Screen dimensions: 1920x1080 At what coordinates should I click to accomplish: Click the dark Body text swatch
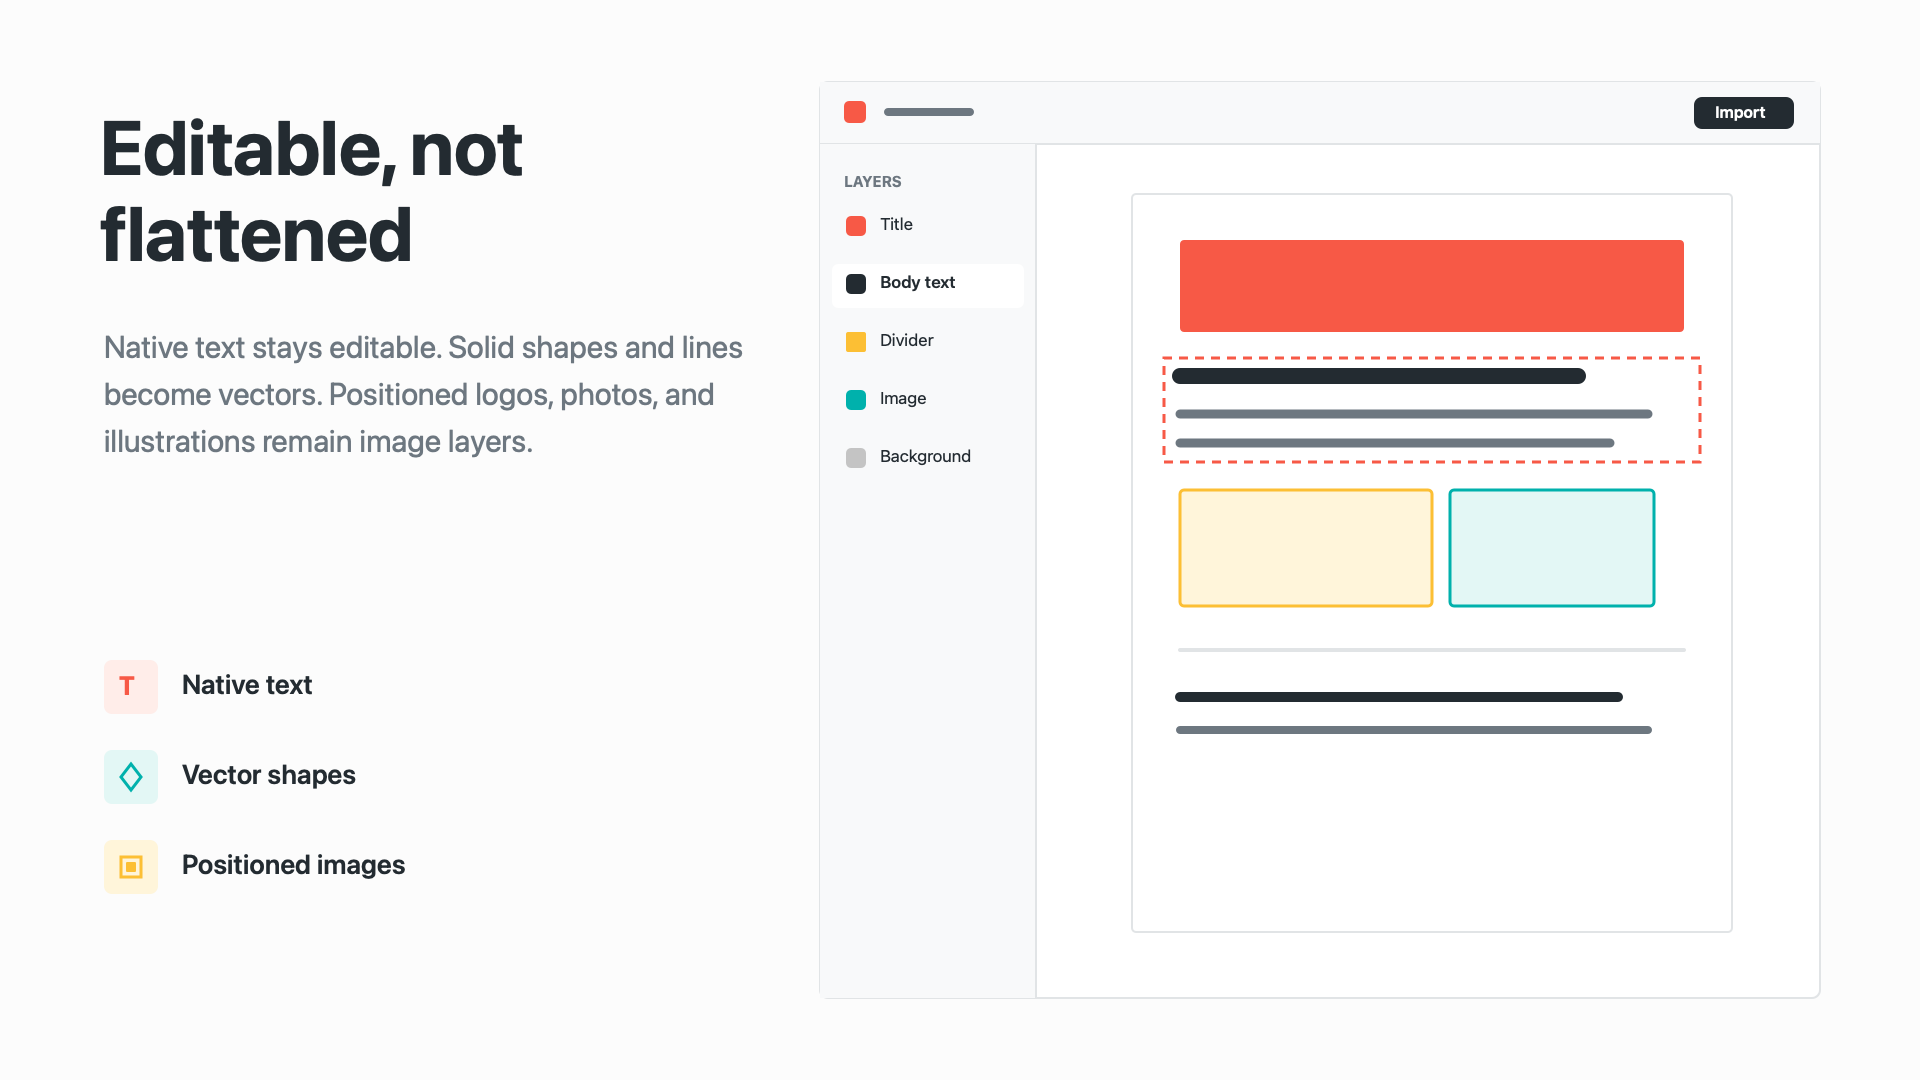click(856, 284)
